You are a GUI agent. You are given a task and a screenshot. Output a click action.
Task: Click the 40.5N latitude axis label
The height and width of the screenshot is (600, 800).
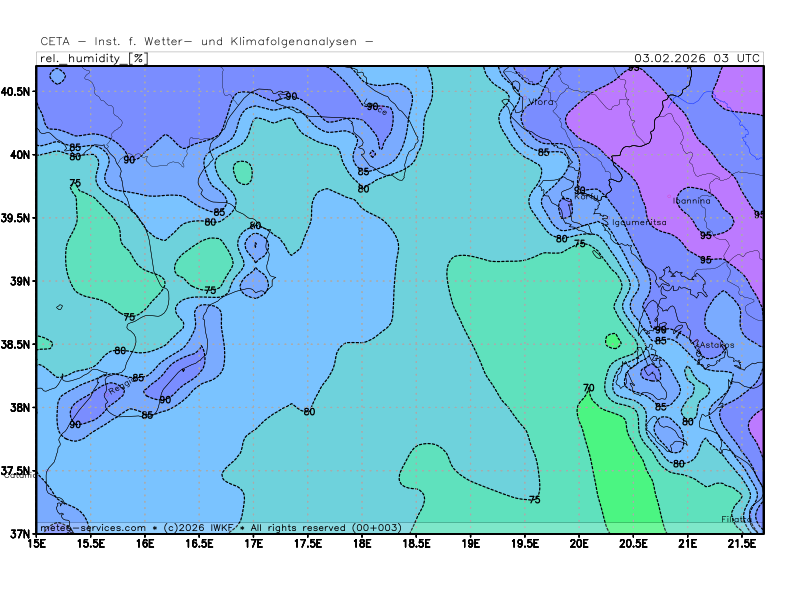pos(16,91)
